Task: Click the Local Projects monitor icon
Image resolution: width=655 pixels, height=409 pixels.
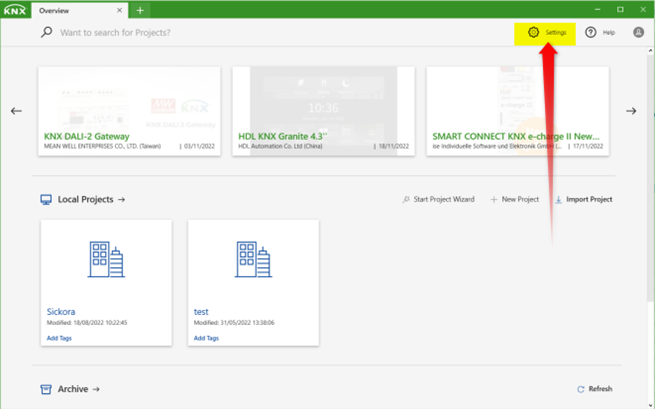Action: [46, 199]
